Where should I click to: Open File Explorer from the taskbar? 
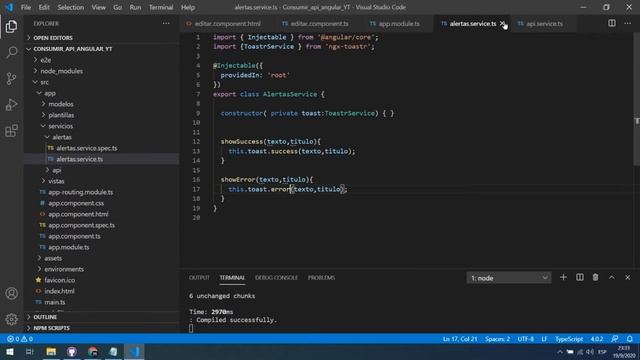click(51, 351)
